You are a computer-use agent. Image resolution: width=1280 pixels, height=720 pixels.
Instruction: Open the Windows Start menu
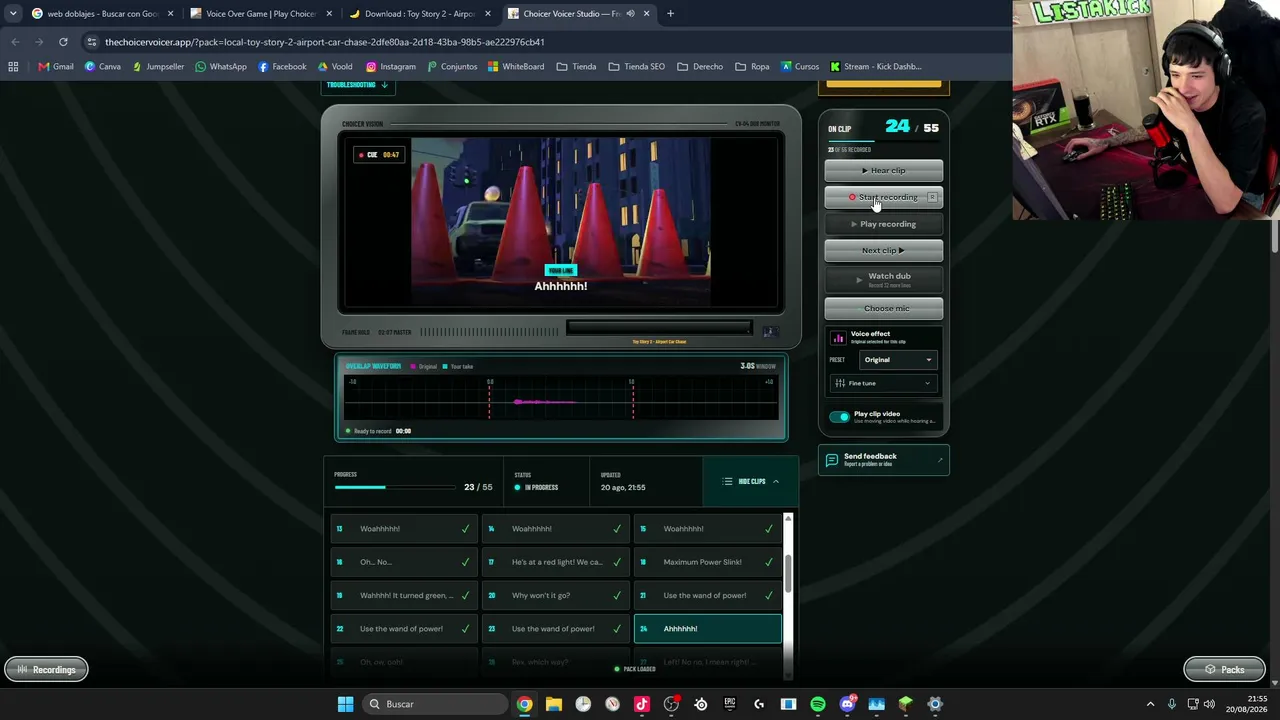[345, 704]
